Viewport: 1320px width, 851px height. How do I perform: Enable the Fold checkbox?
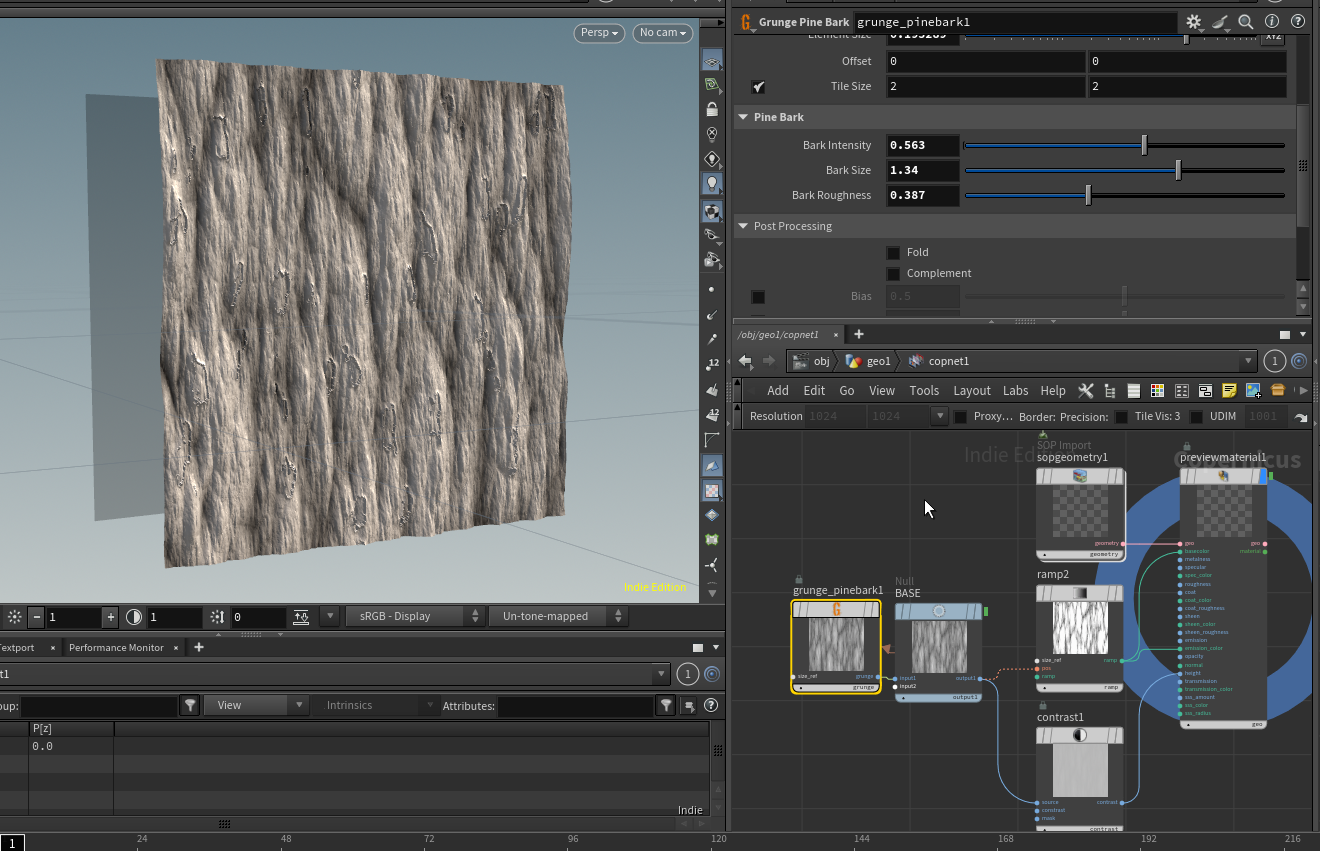tap(893, 252)
